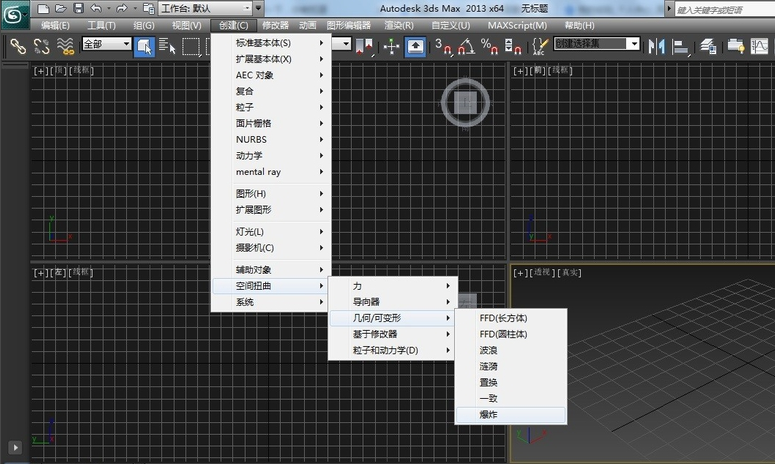The image size is (775, 464).
Task: Select the 波浪 space warp entry
Action: (x=511, y=350)
